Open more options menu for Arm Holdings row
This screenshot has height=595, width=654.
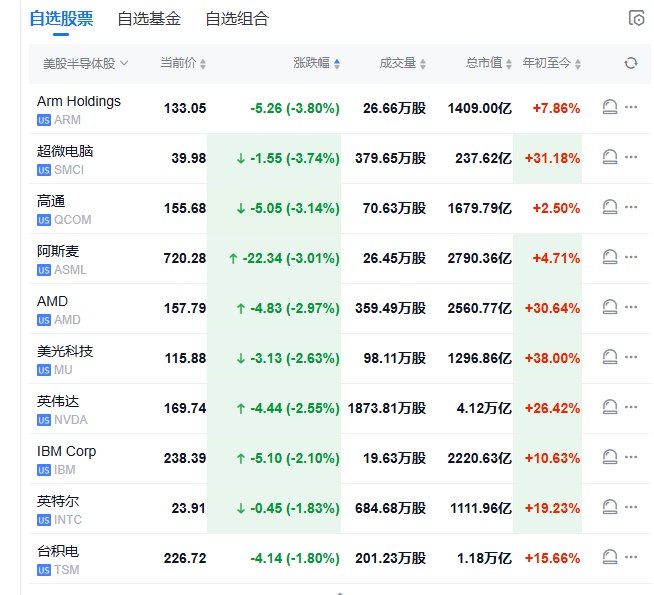(x=631, y=107)
